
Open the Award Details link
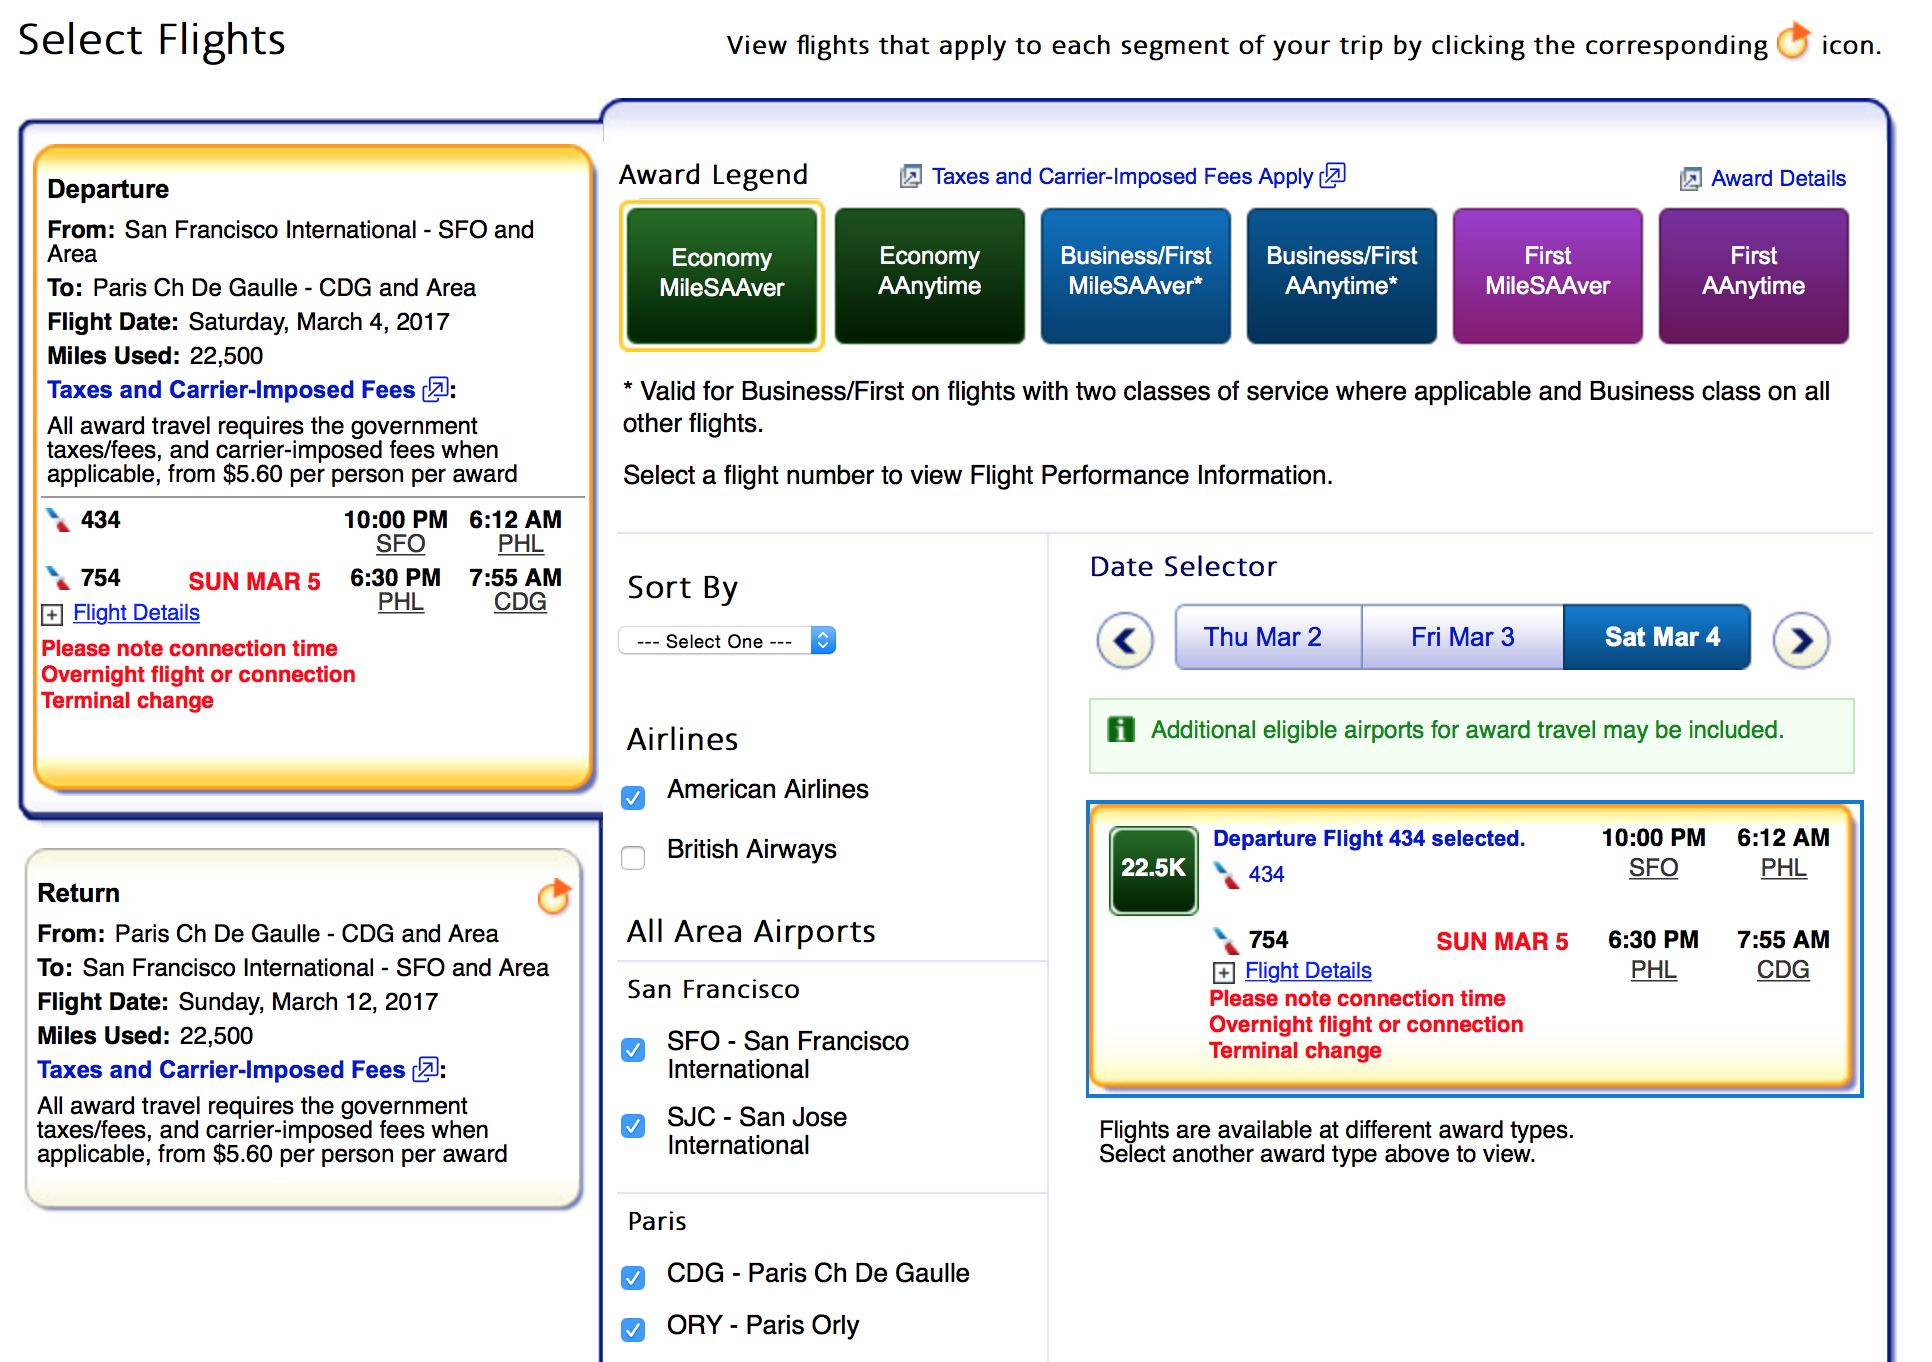[x=1778, y=179]
